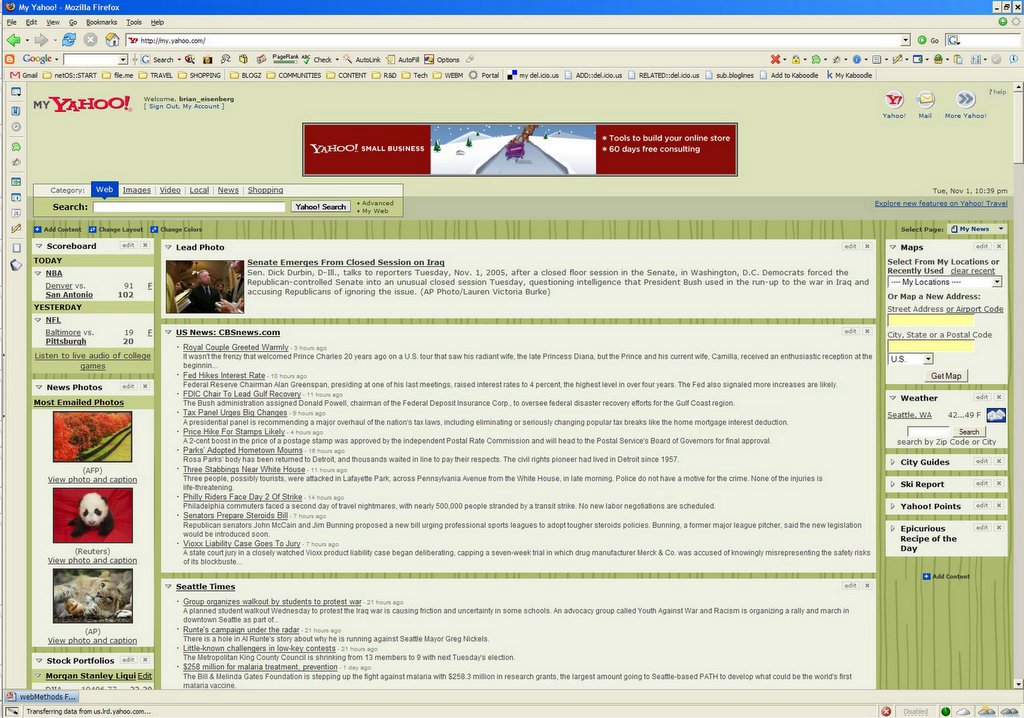Click the Change Layout icon
This screenshot has width=1024, height=718.
[x=92, y=229]
